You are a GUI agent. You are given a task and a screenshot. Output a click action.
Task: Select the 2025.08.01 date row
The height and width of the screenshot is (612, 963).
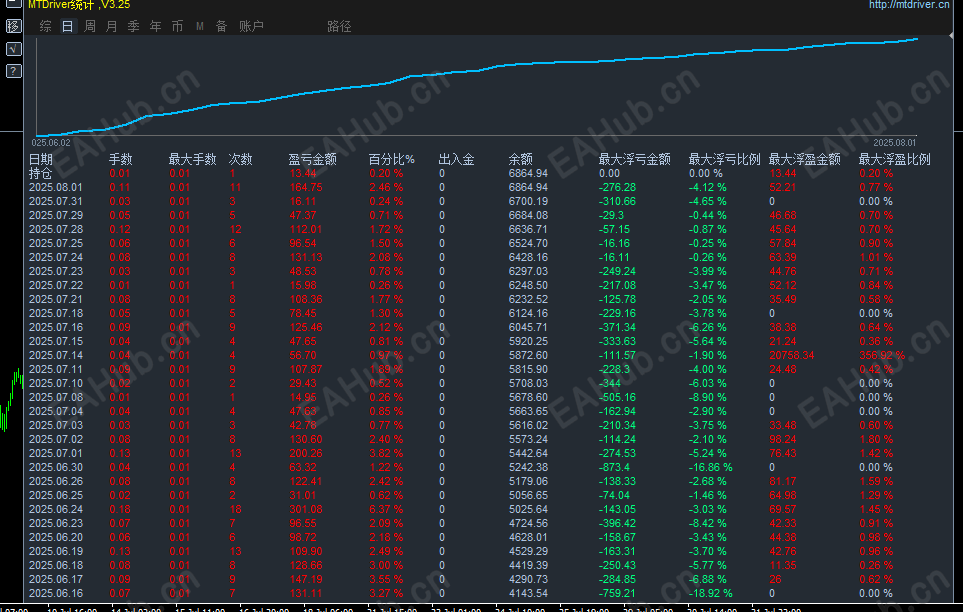(x=55, y=187)
